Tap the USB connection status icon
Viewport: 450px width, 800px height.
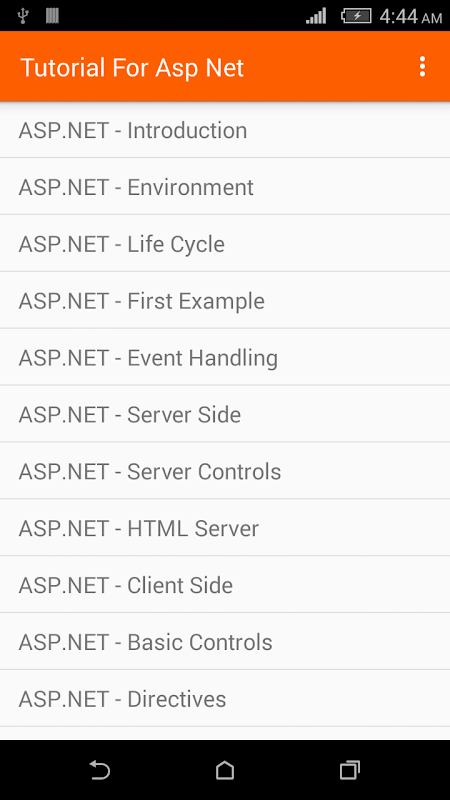coord(22,16)
